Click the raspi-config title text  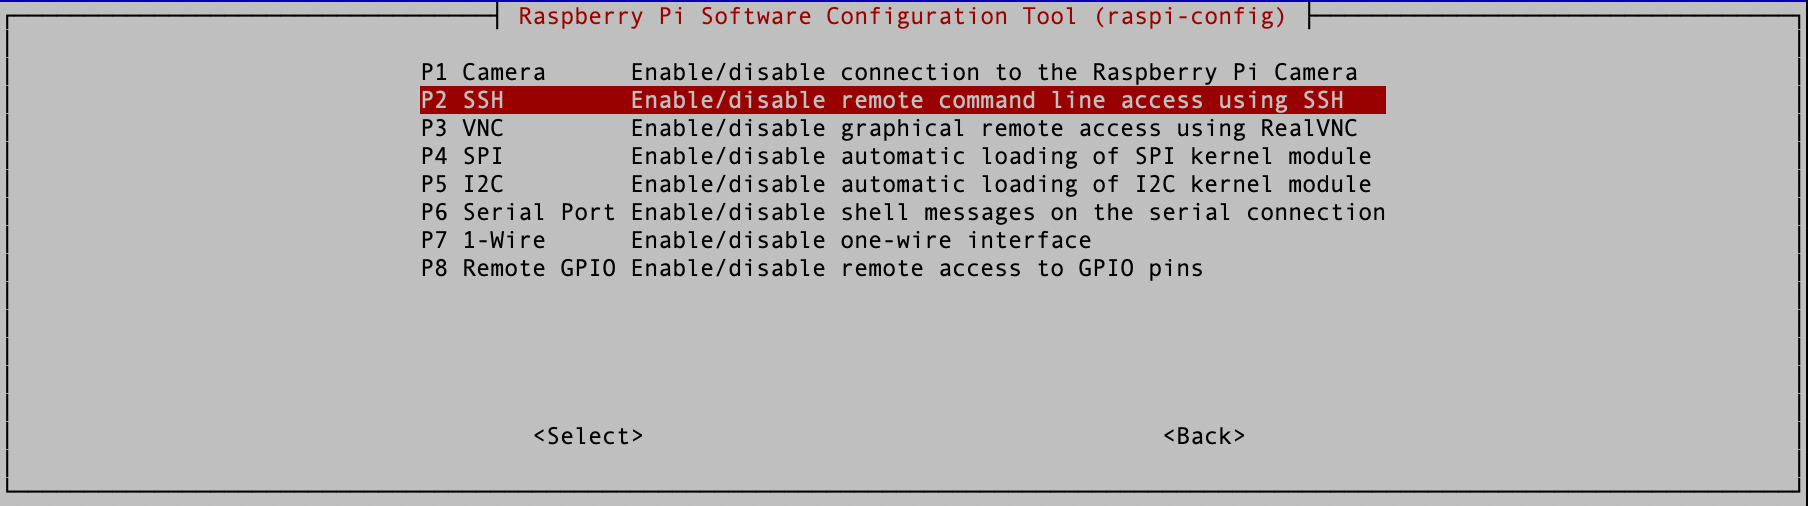click(x=902, y=17)
